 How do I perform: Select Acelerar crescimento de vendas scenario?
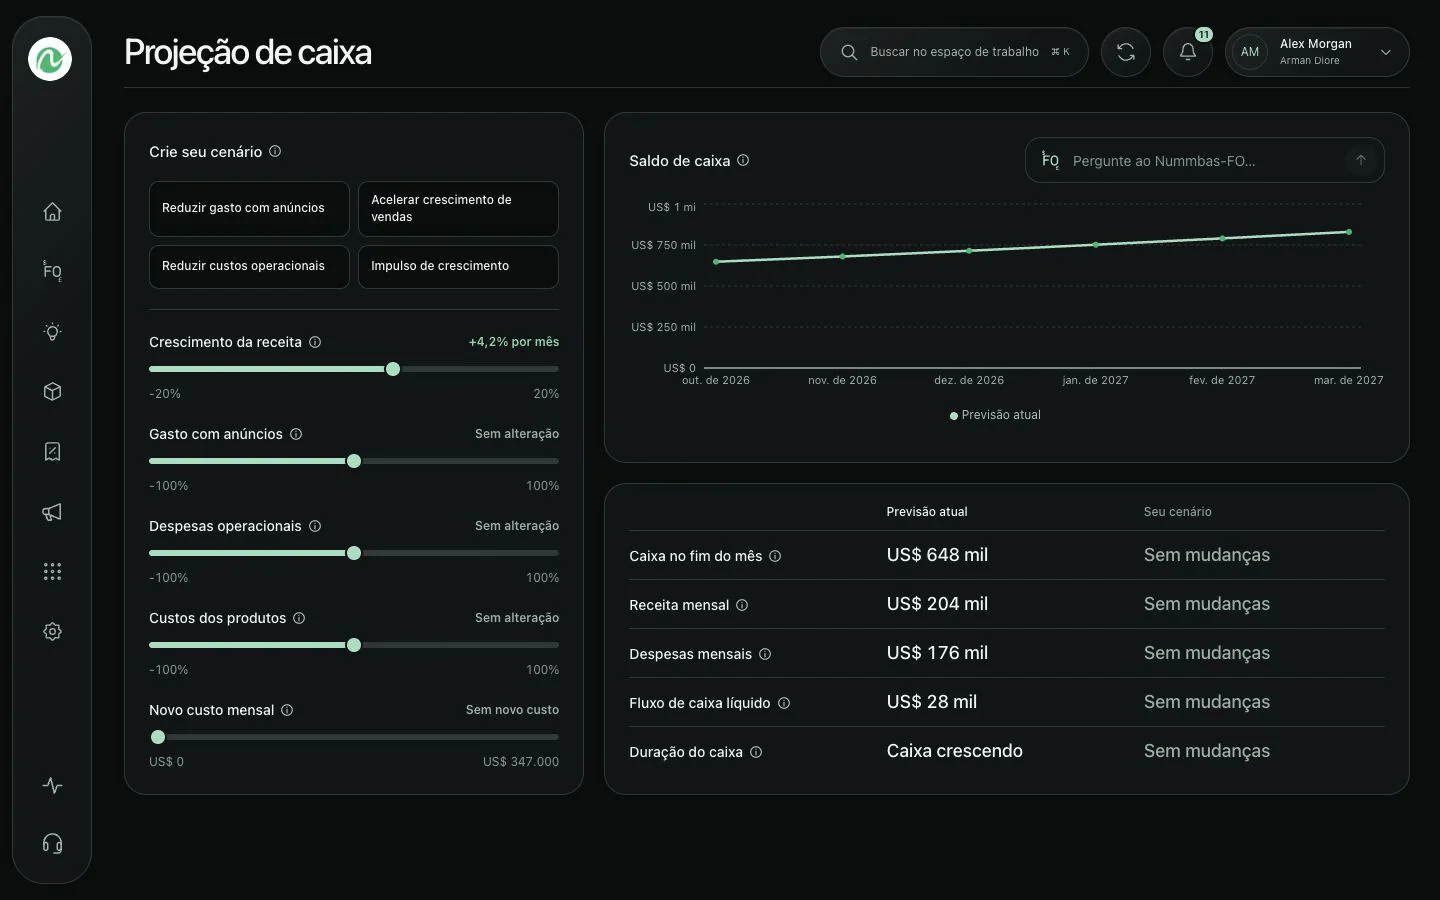click(458, 208)
